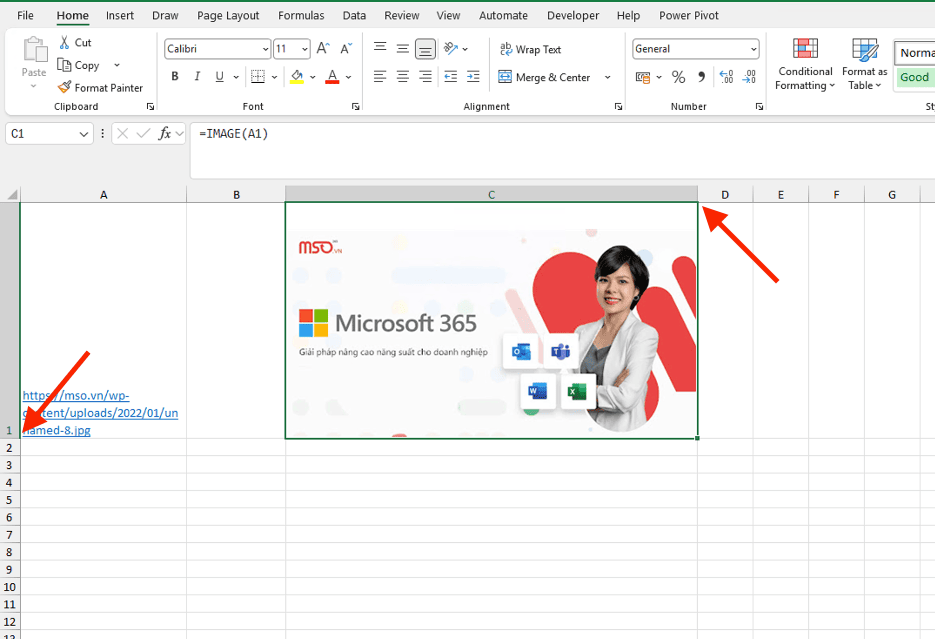Open Conditional Formatting menu
The width and height of the screenshot is (935, 639).
(805, 64)
